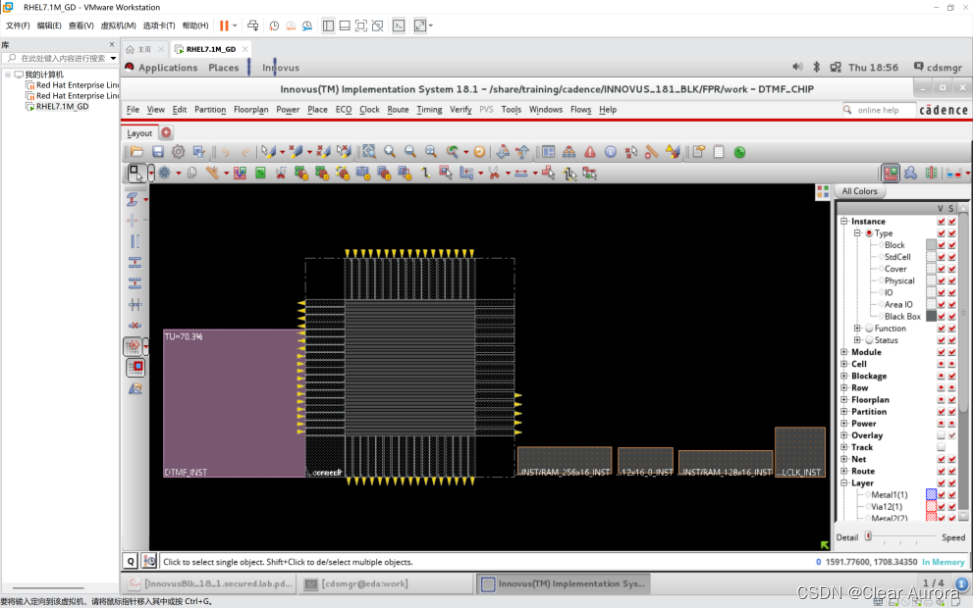The height and width of the screenshot is (609, 974).
Task: Open the ECO menu
Action: [344, 109]
